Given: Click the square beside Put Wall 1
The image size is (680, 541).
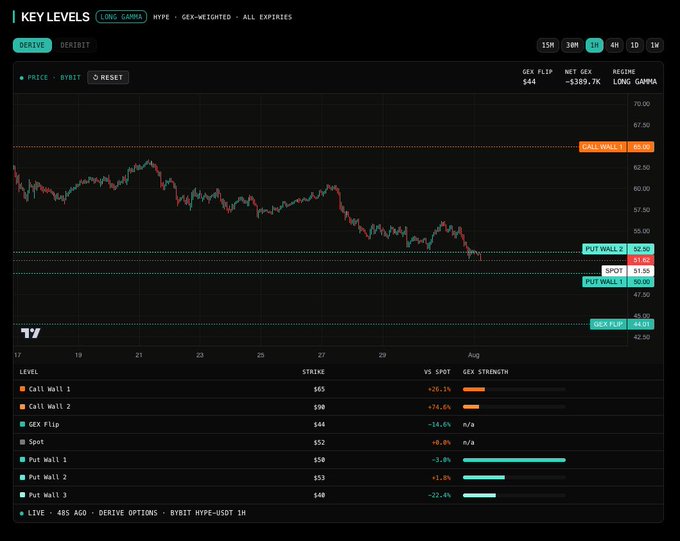Looking at the screenshot, I should point(22,459).
